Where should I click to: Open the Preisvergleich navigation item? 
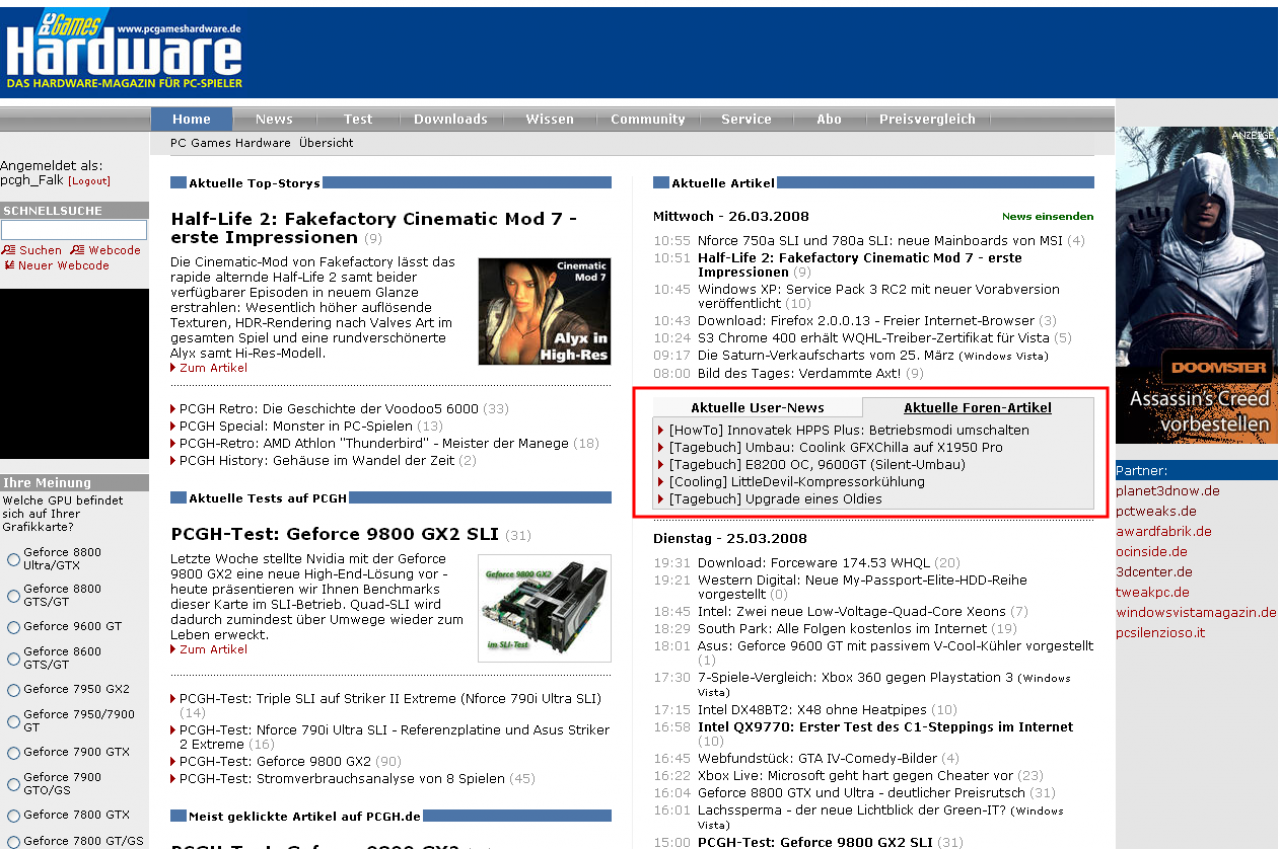pos(927,119)
